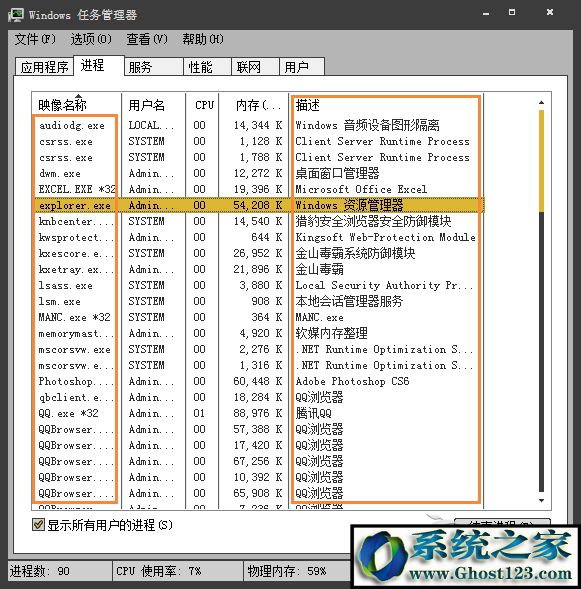Click the 60,448 K memory value
This screenshot has height=589, width=581.
[x=257, y=381]
